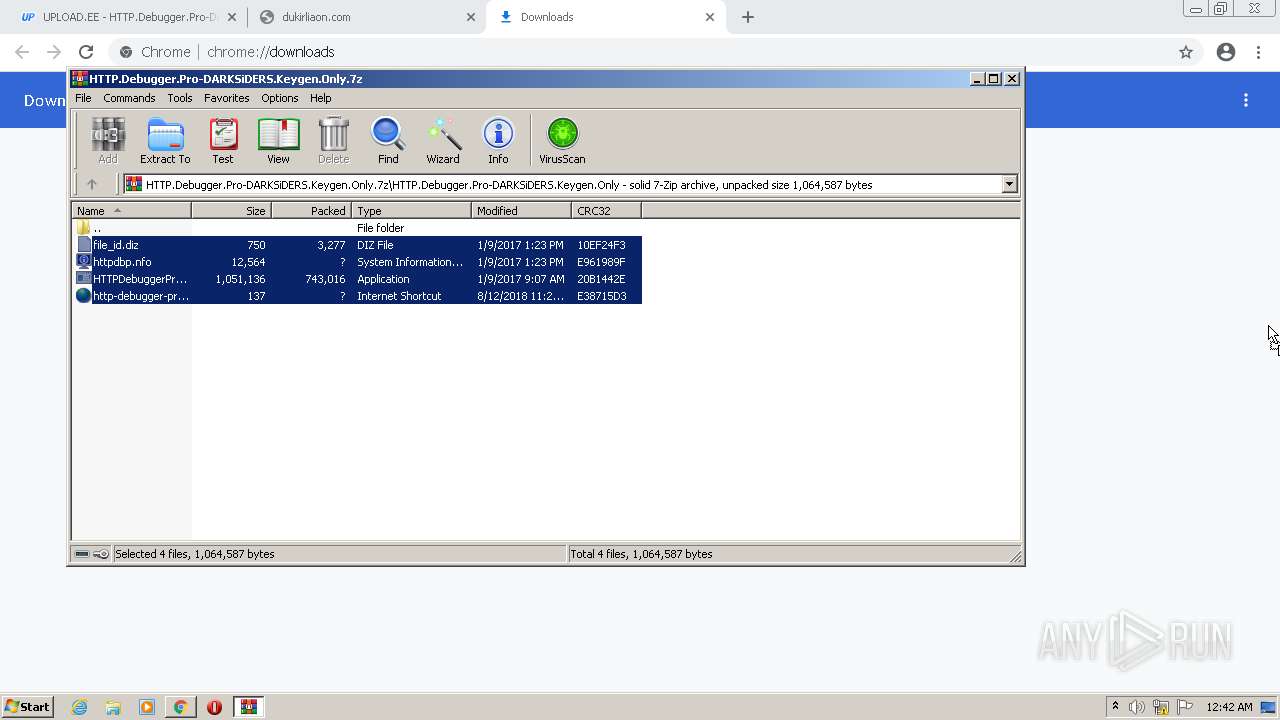Close the dukirliaon.com tab
Image resolution: width=1280 pixels, height=720 pixels.
[x=471, y=17]
